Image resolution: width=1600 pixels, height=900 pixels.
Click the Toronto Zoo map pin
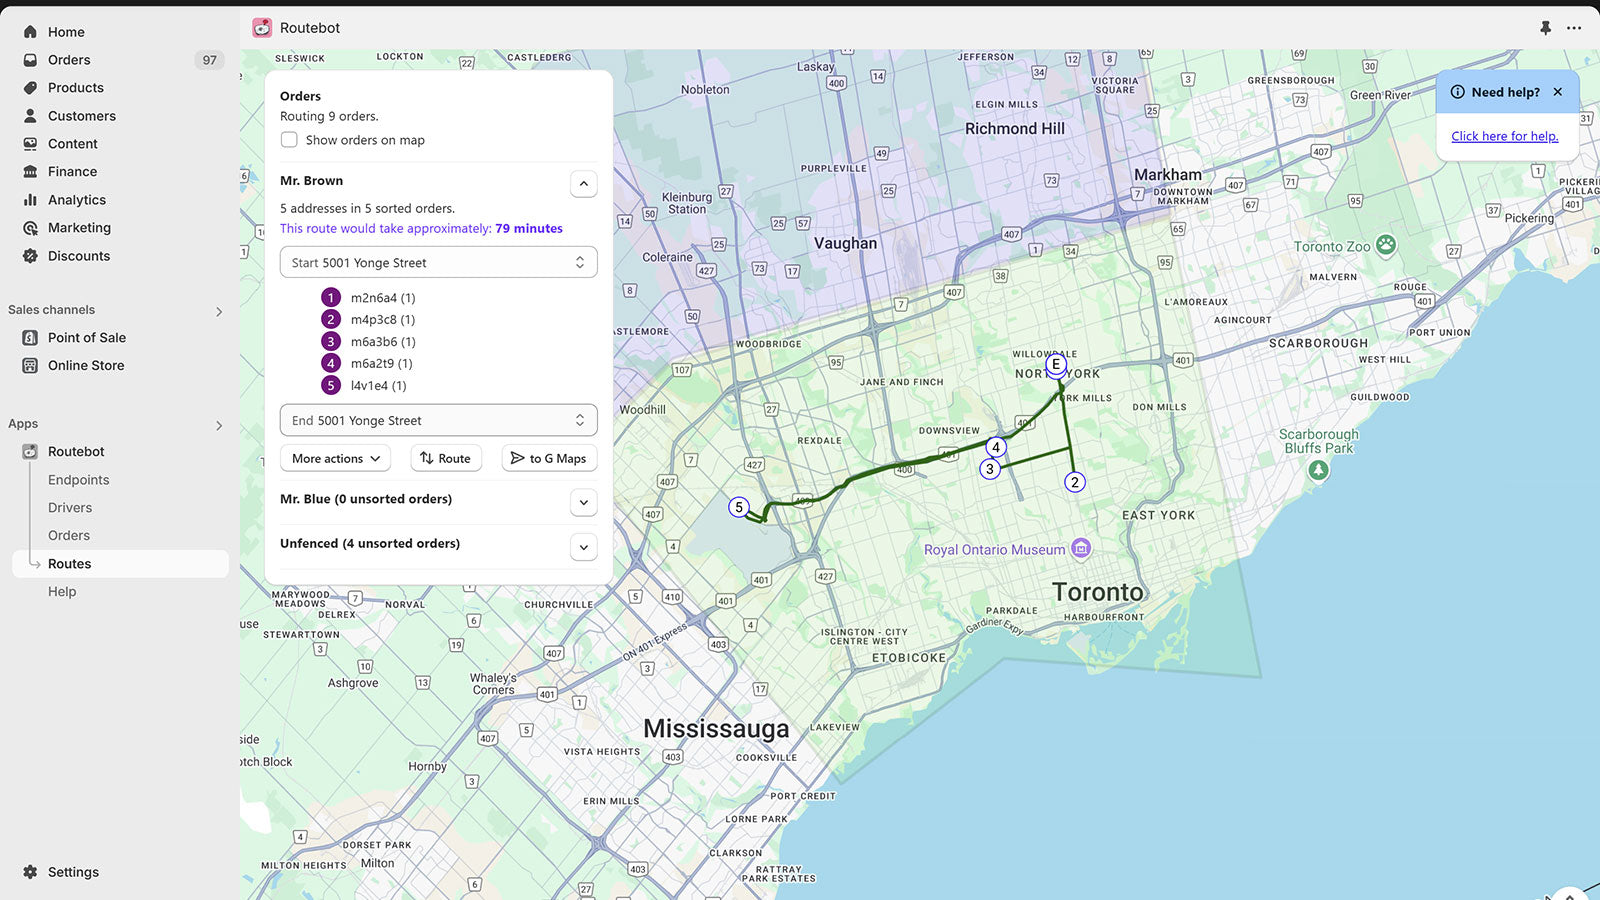pos(1385,244)
